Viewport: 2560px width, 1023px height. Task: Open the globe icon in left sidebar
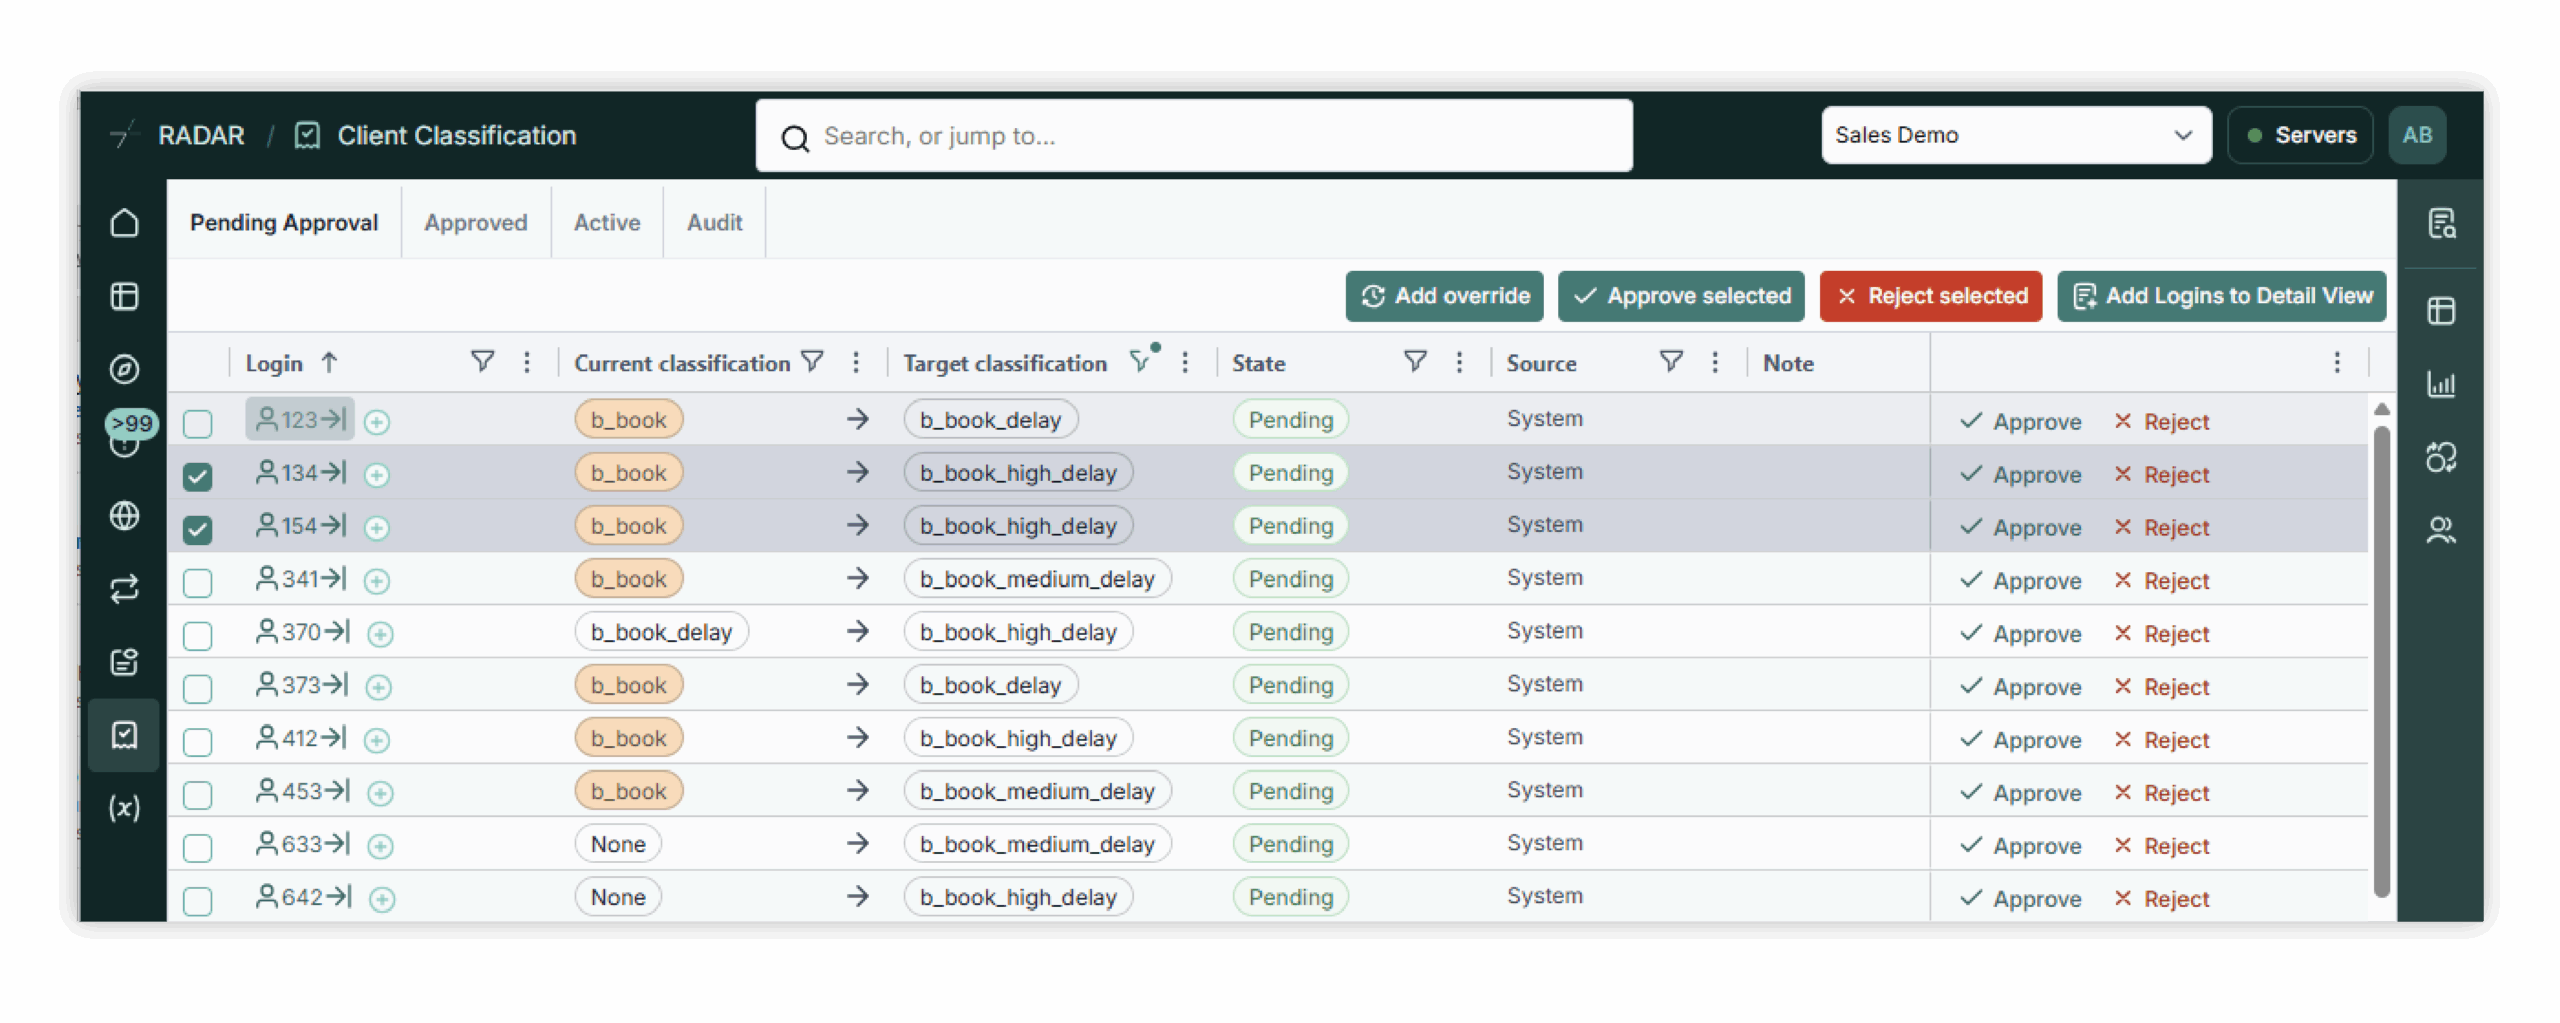[x=124, y=515]
